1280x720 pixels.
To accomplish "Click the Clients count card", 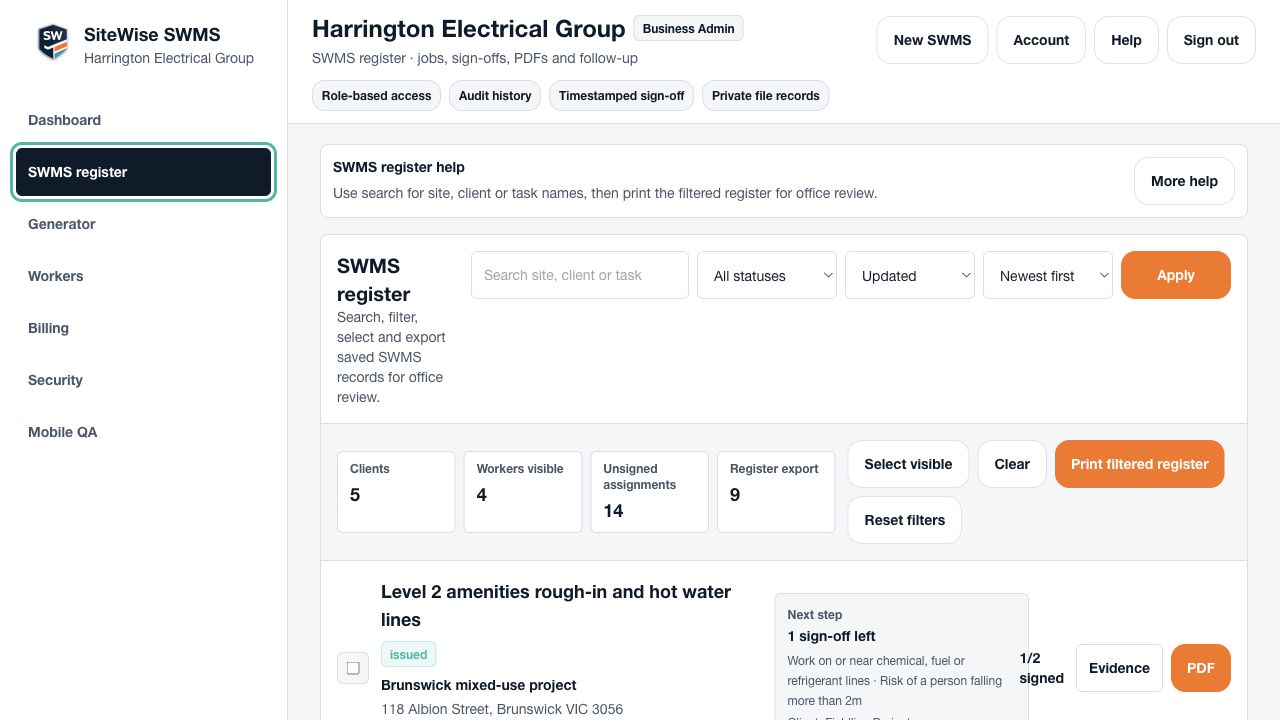I will click(x=396, y=492).
